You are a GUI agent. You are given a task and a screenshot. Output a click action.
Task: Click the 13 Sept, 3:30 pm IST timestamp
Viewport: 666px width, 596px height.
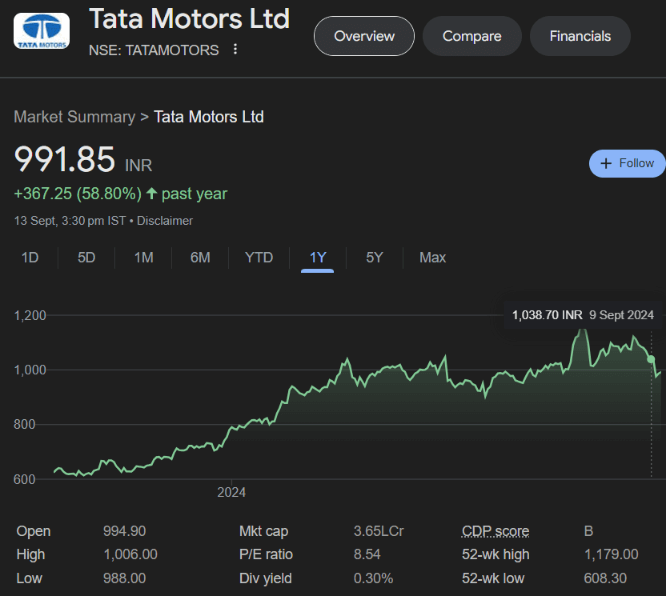coord(70,221)
